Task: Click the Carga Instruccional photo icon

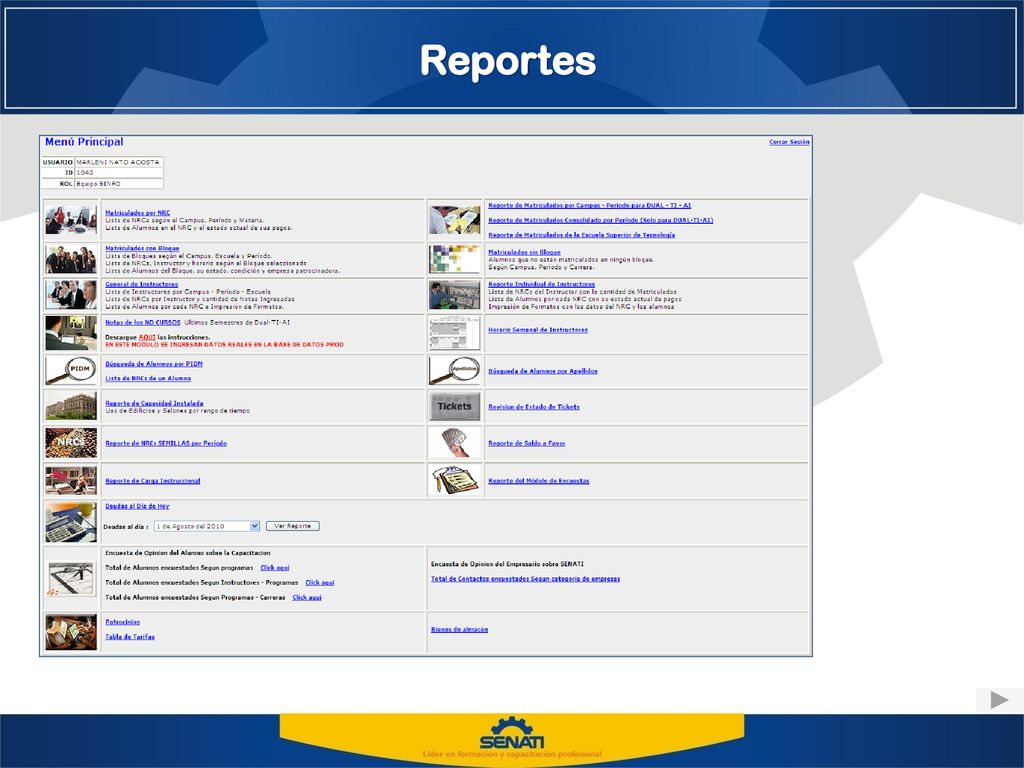Action: click(x=71, y=480)
